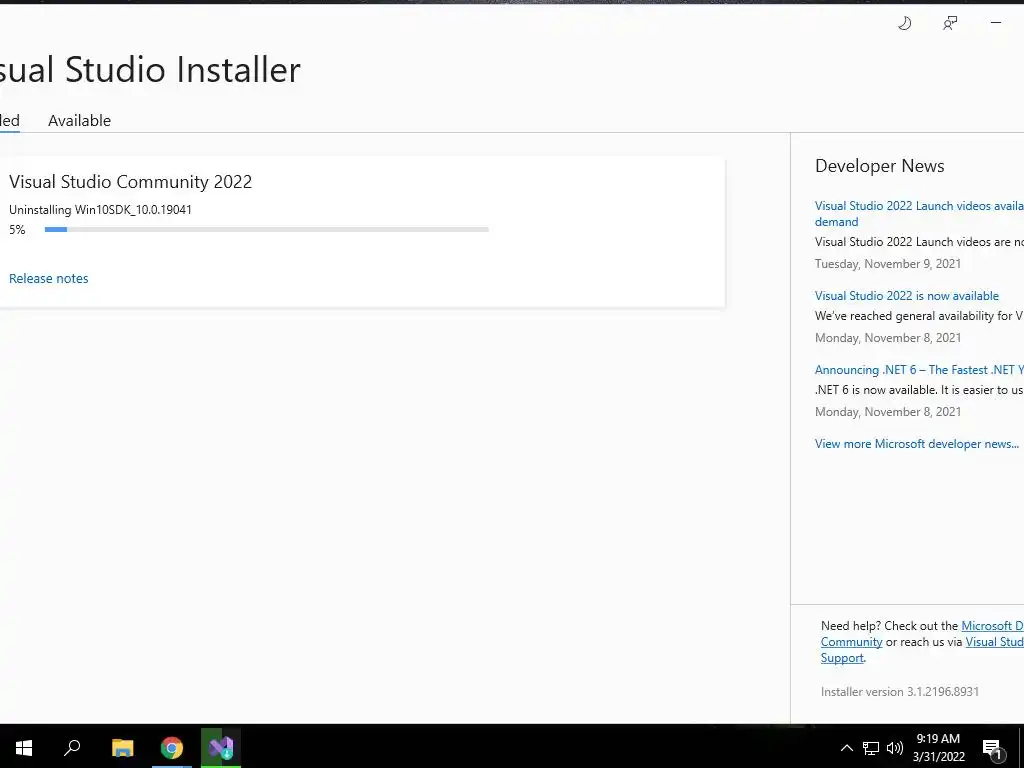View more Microsoft developer news
The image size is (1024, 768).
916,443
